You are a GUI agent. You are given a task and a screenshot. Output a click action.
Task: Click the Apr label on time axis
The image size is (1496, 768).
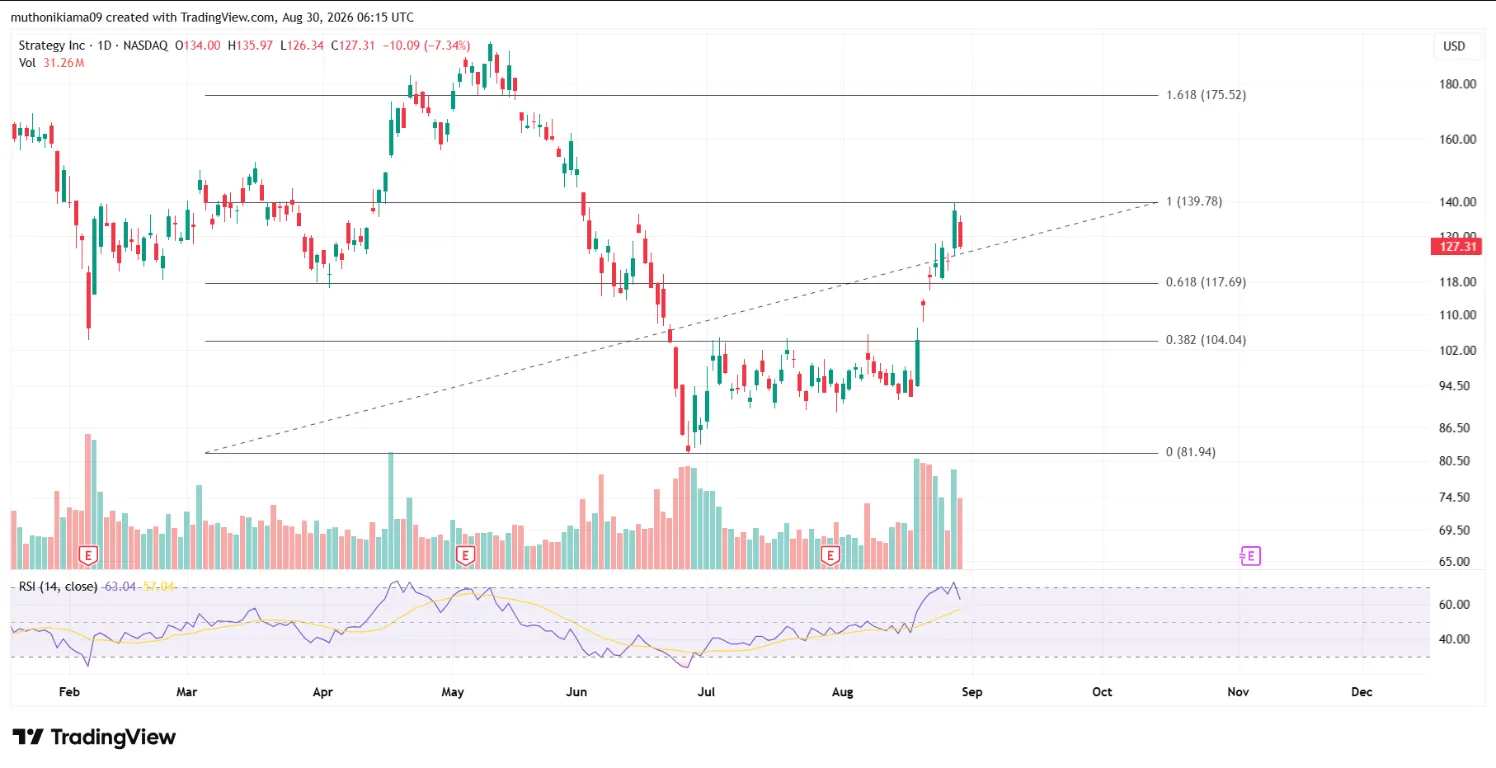pyautogui.click(x=322, y=692)
